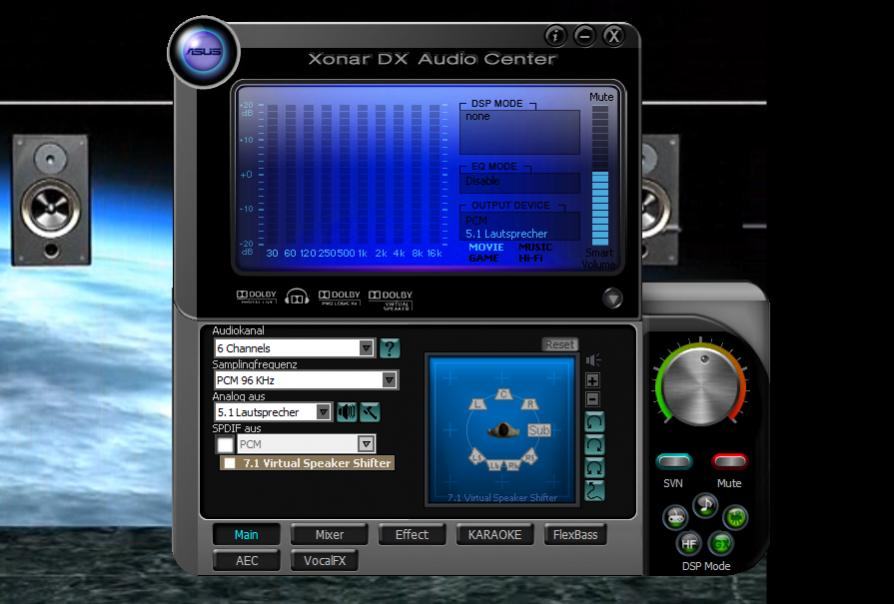Switch to the Effect tab
This screenshot has height=604, width=894.
412,535
